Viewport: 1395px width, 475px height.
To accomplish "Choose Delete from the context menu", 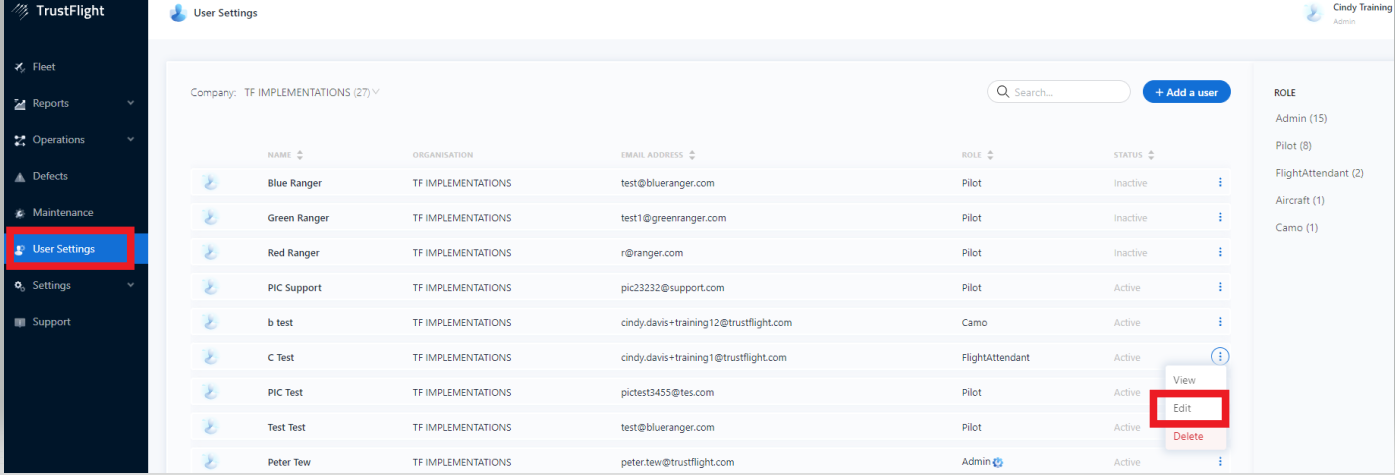I will pyautogui.click(x=1188, y=437).
